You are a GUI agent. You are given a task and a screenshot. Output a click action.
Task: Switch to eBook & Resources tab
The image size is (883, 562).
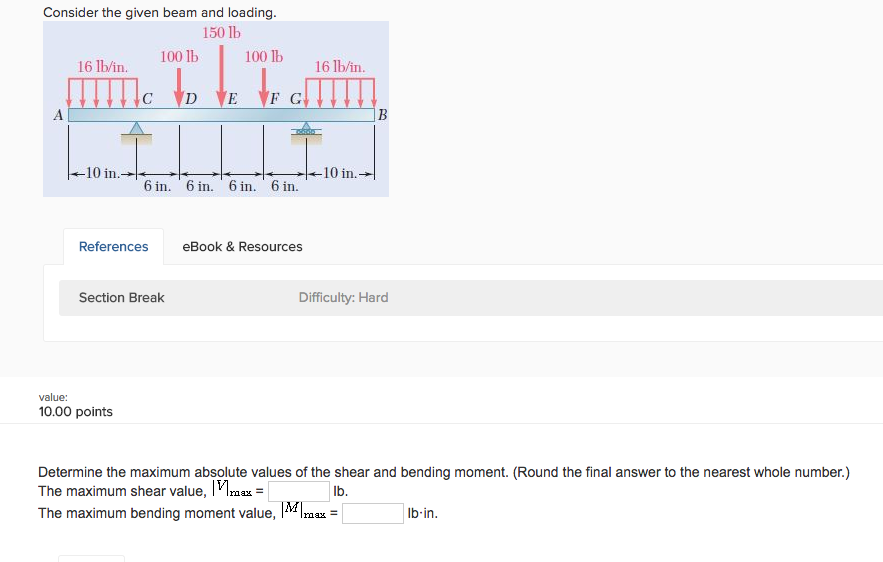point(242,247)
